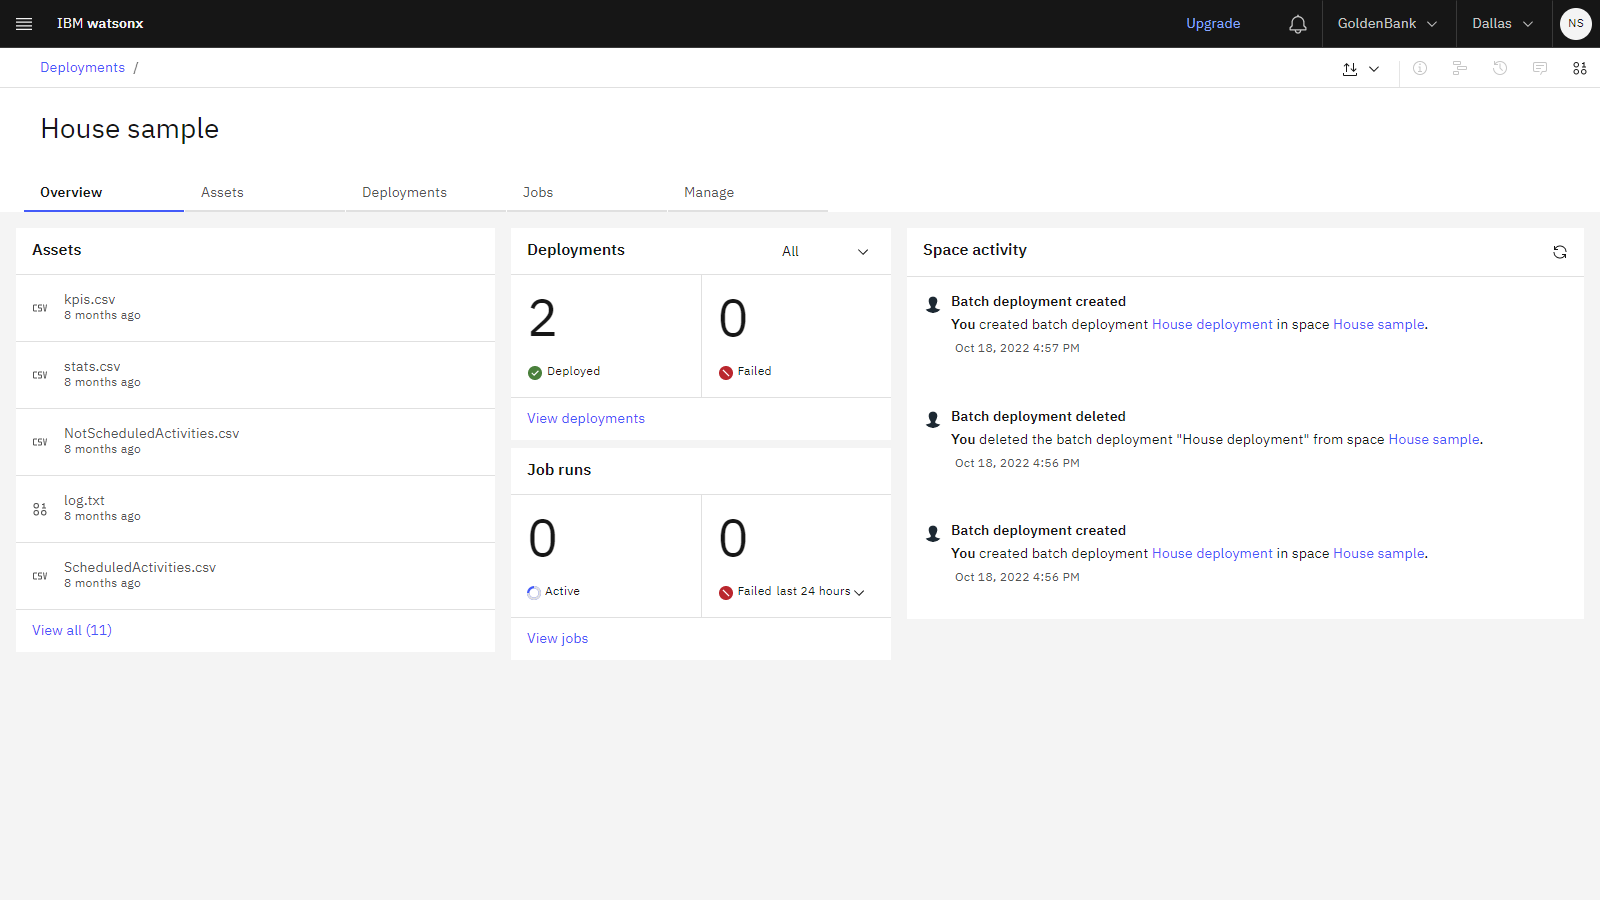Open ScheduledActivities.csv asset
This screenshot has width=1600, height=900.
140,567
